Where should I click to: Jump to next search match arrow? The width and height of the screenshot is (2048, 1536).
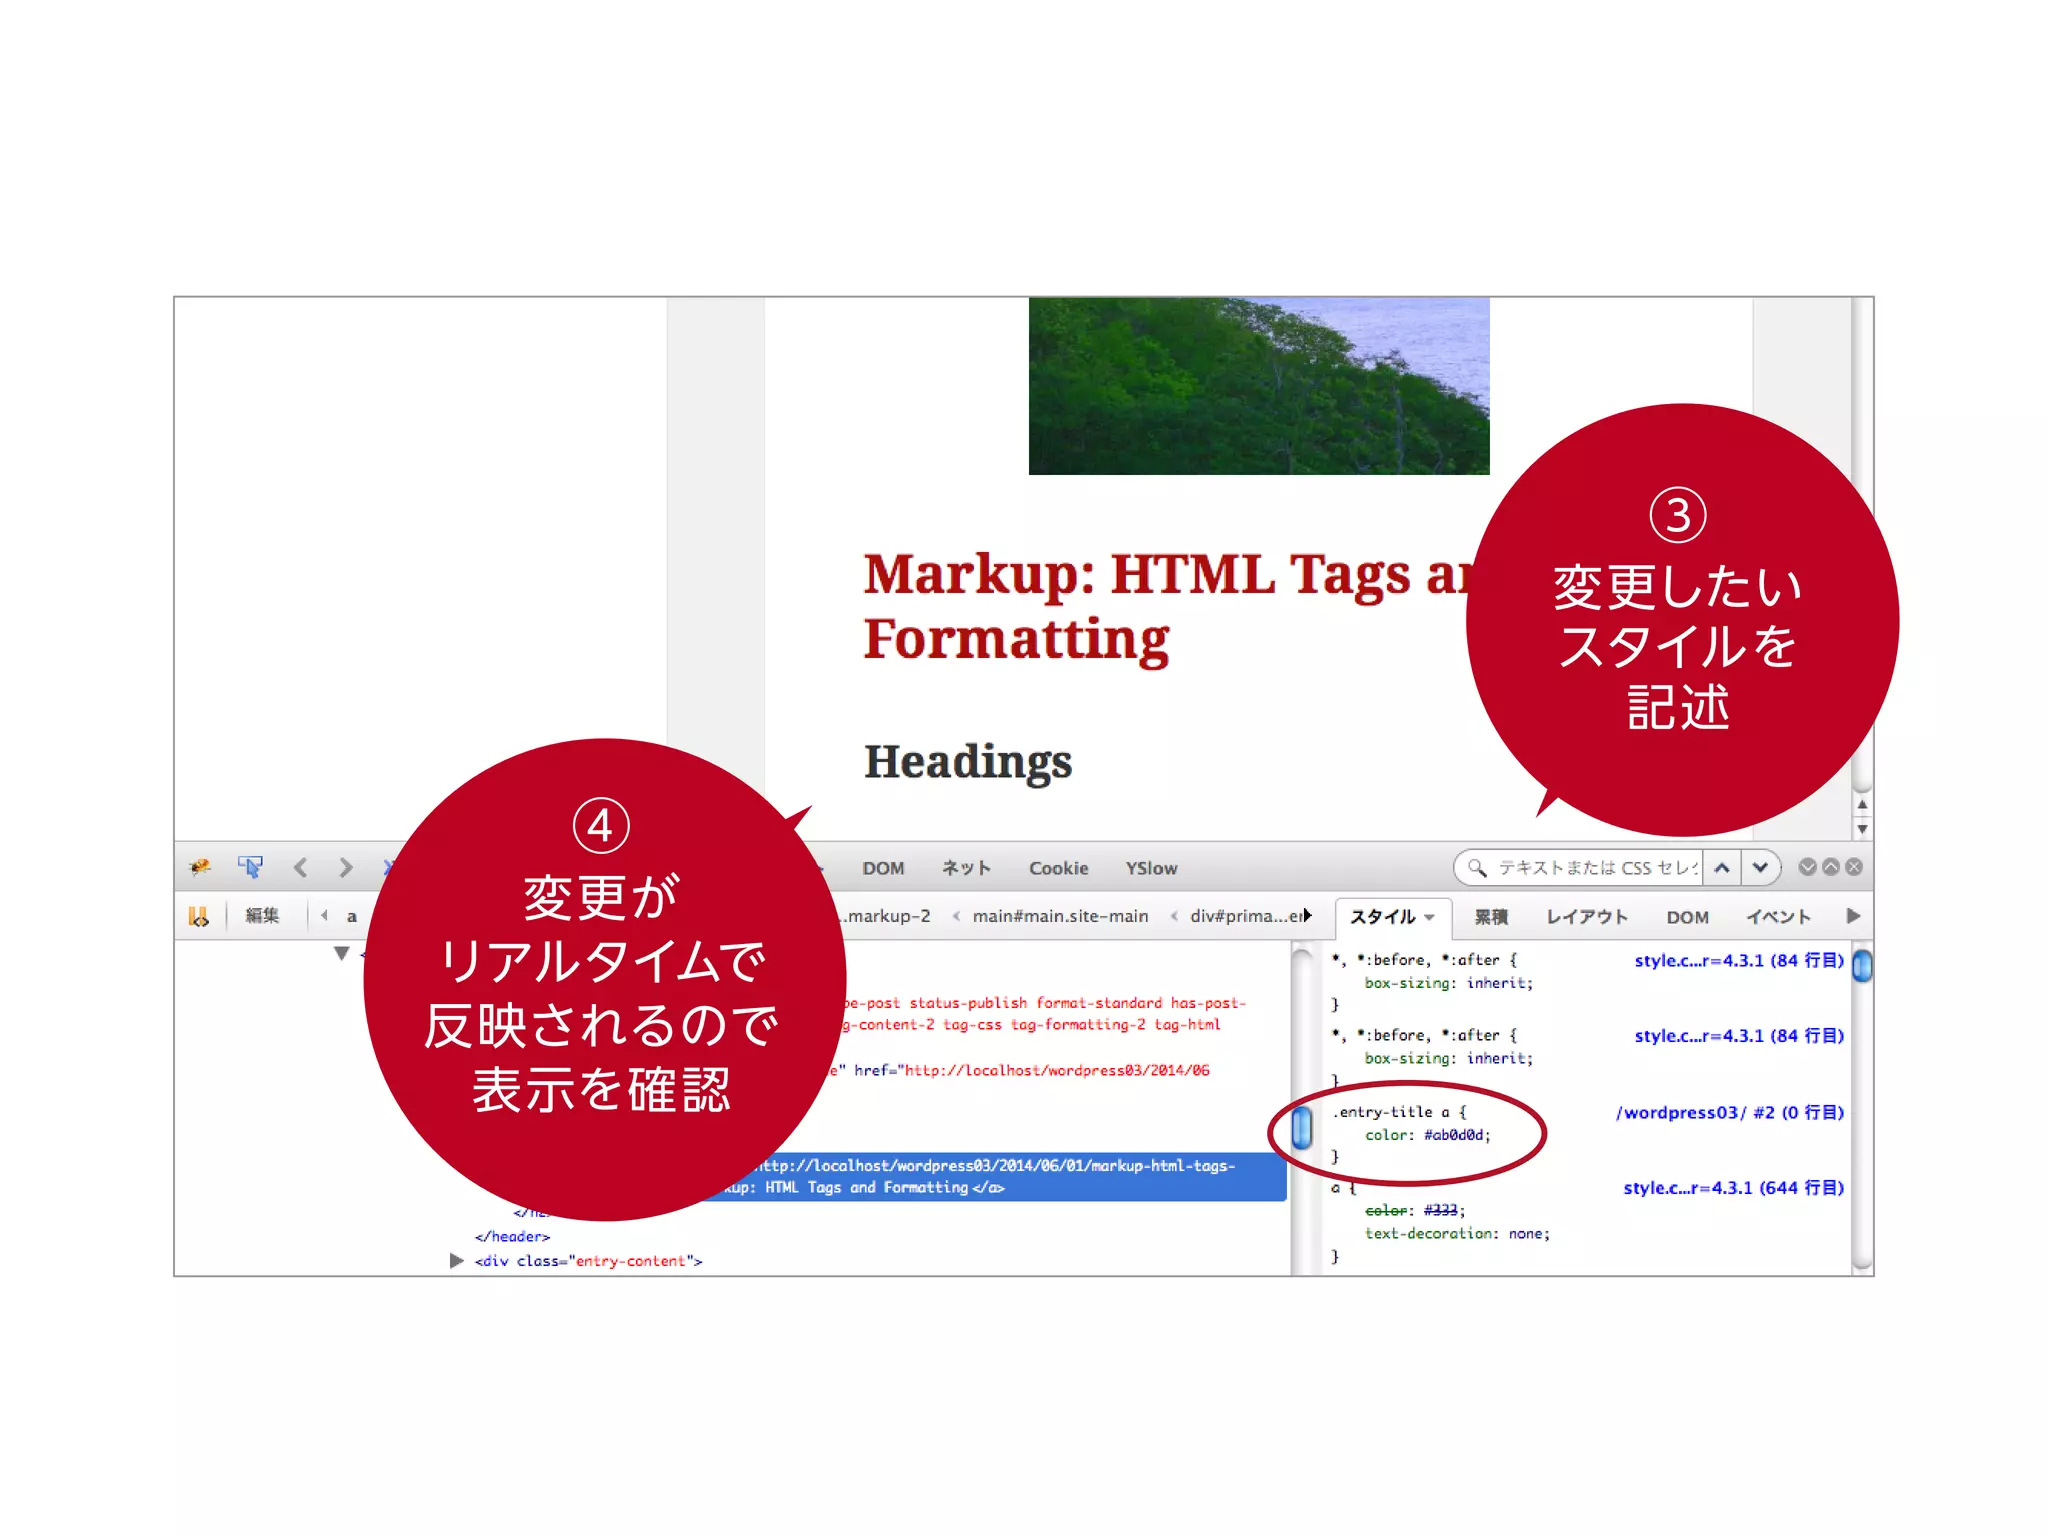pyautogui.click(x=1760, y=868)
